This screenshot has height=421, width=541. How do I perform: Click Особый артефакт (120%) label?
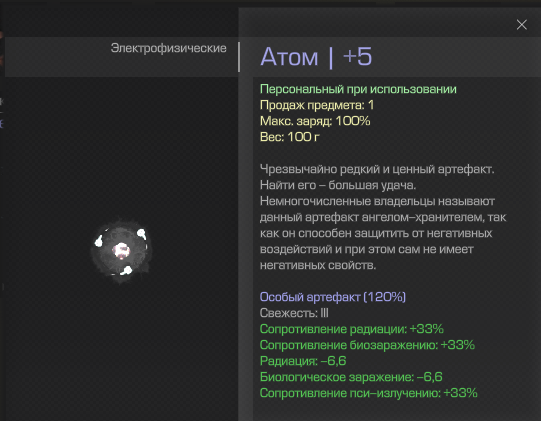pyautogui.click(x=332, y=297)
